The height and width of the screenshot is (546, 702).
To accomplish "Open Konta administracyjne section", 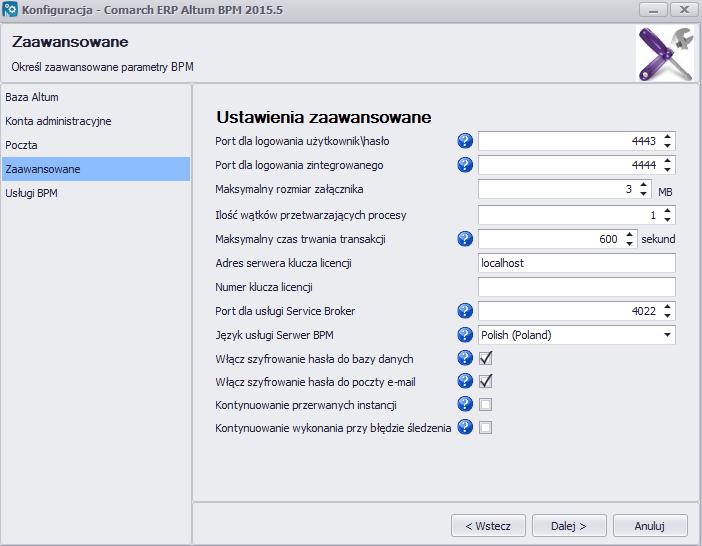I will click(96, 121).
